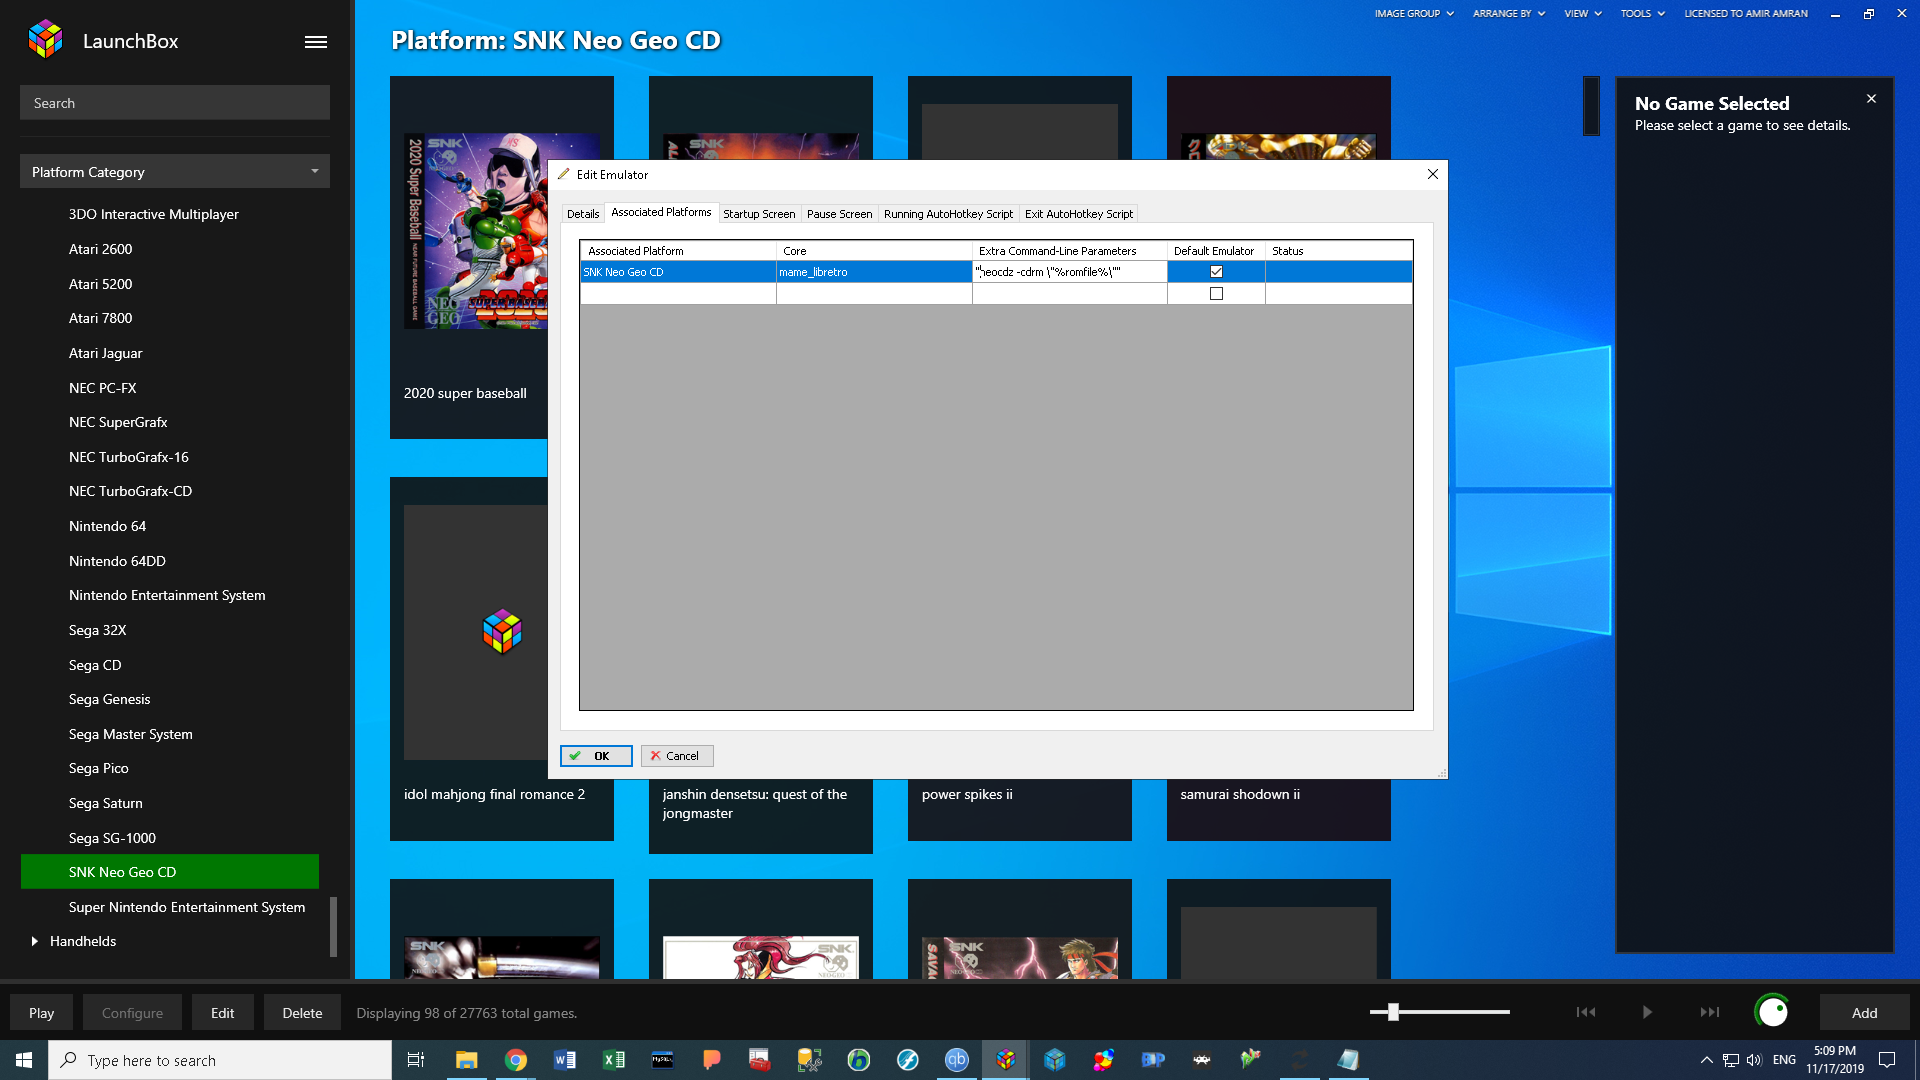
Task: Open the colorful balls taskbar icon
Action: 1103,1060
